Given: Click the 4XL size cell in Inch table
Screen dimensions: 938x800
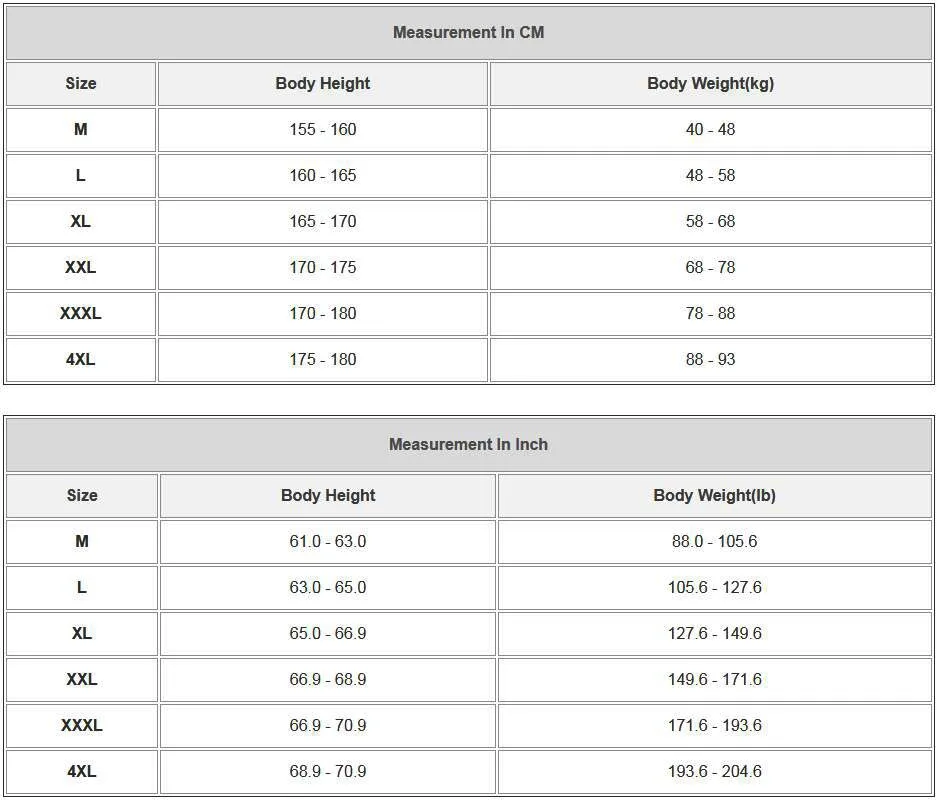Looking at the screenshot, I should tap(82, 772).
